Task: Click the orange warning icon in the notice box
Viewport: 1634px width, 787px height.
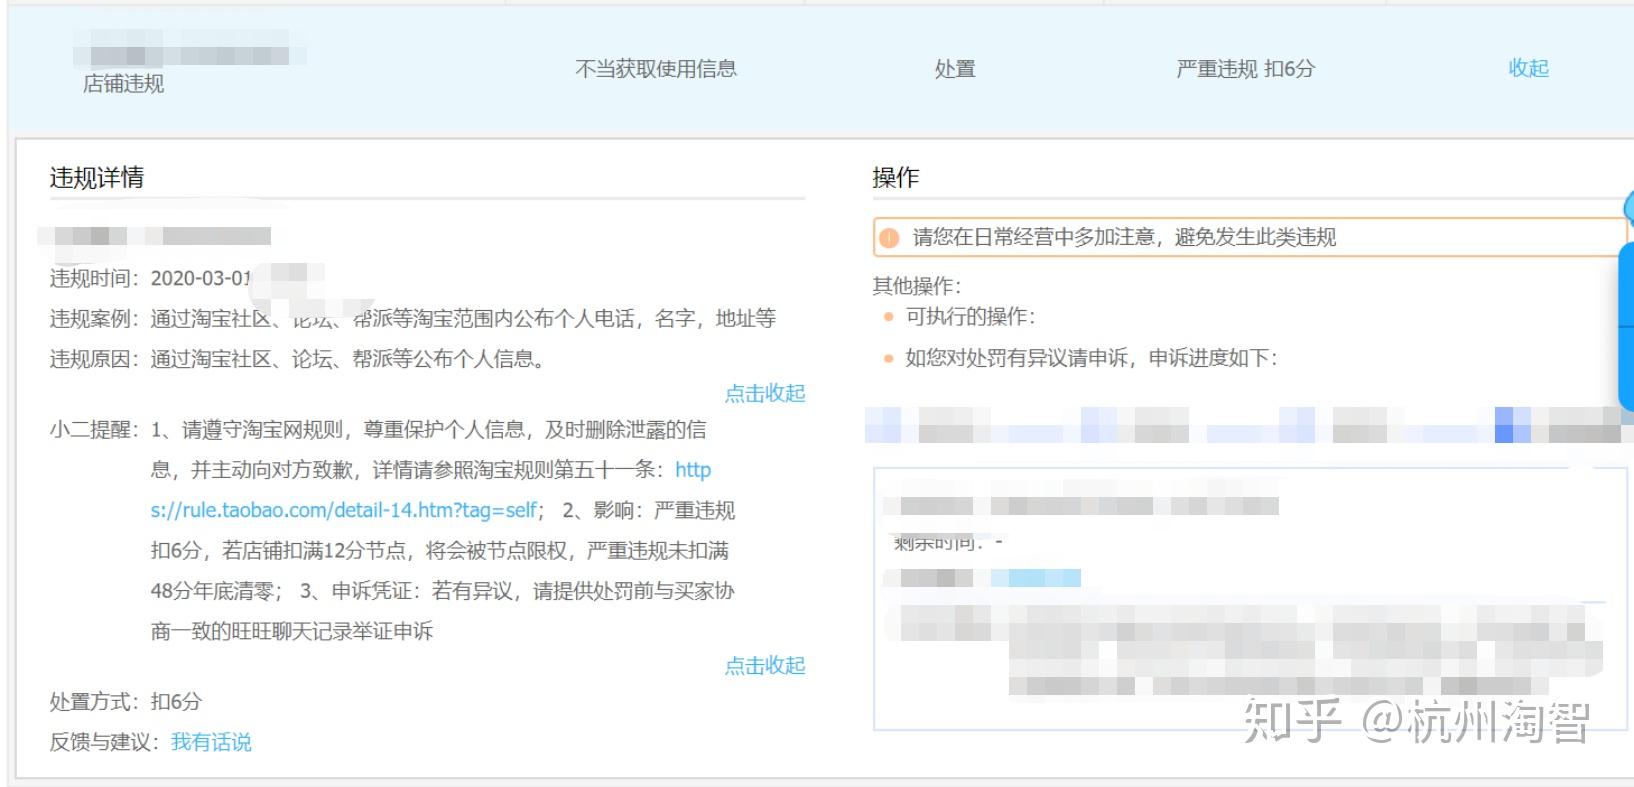Action: tap(889, 238)
